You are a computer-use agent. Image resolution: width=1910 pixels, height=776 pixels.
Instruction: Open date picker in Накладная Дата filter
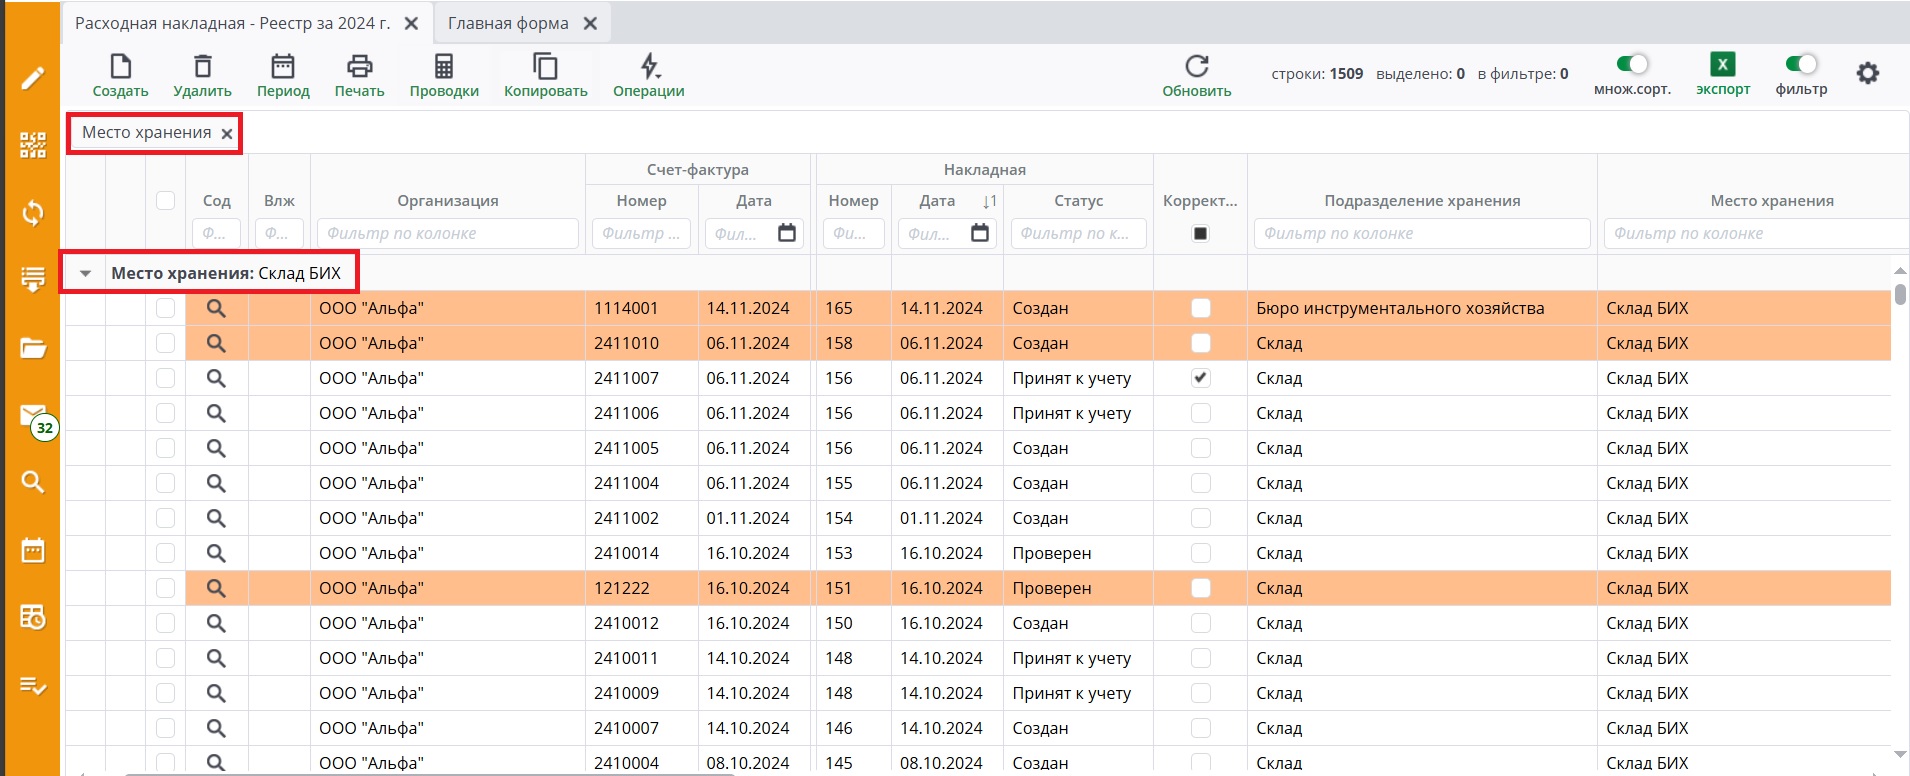pos(980,233)
